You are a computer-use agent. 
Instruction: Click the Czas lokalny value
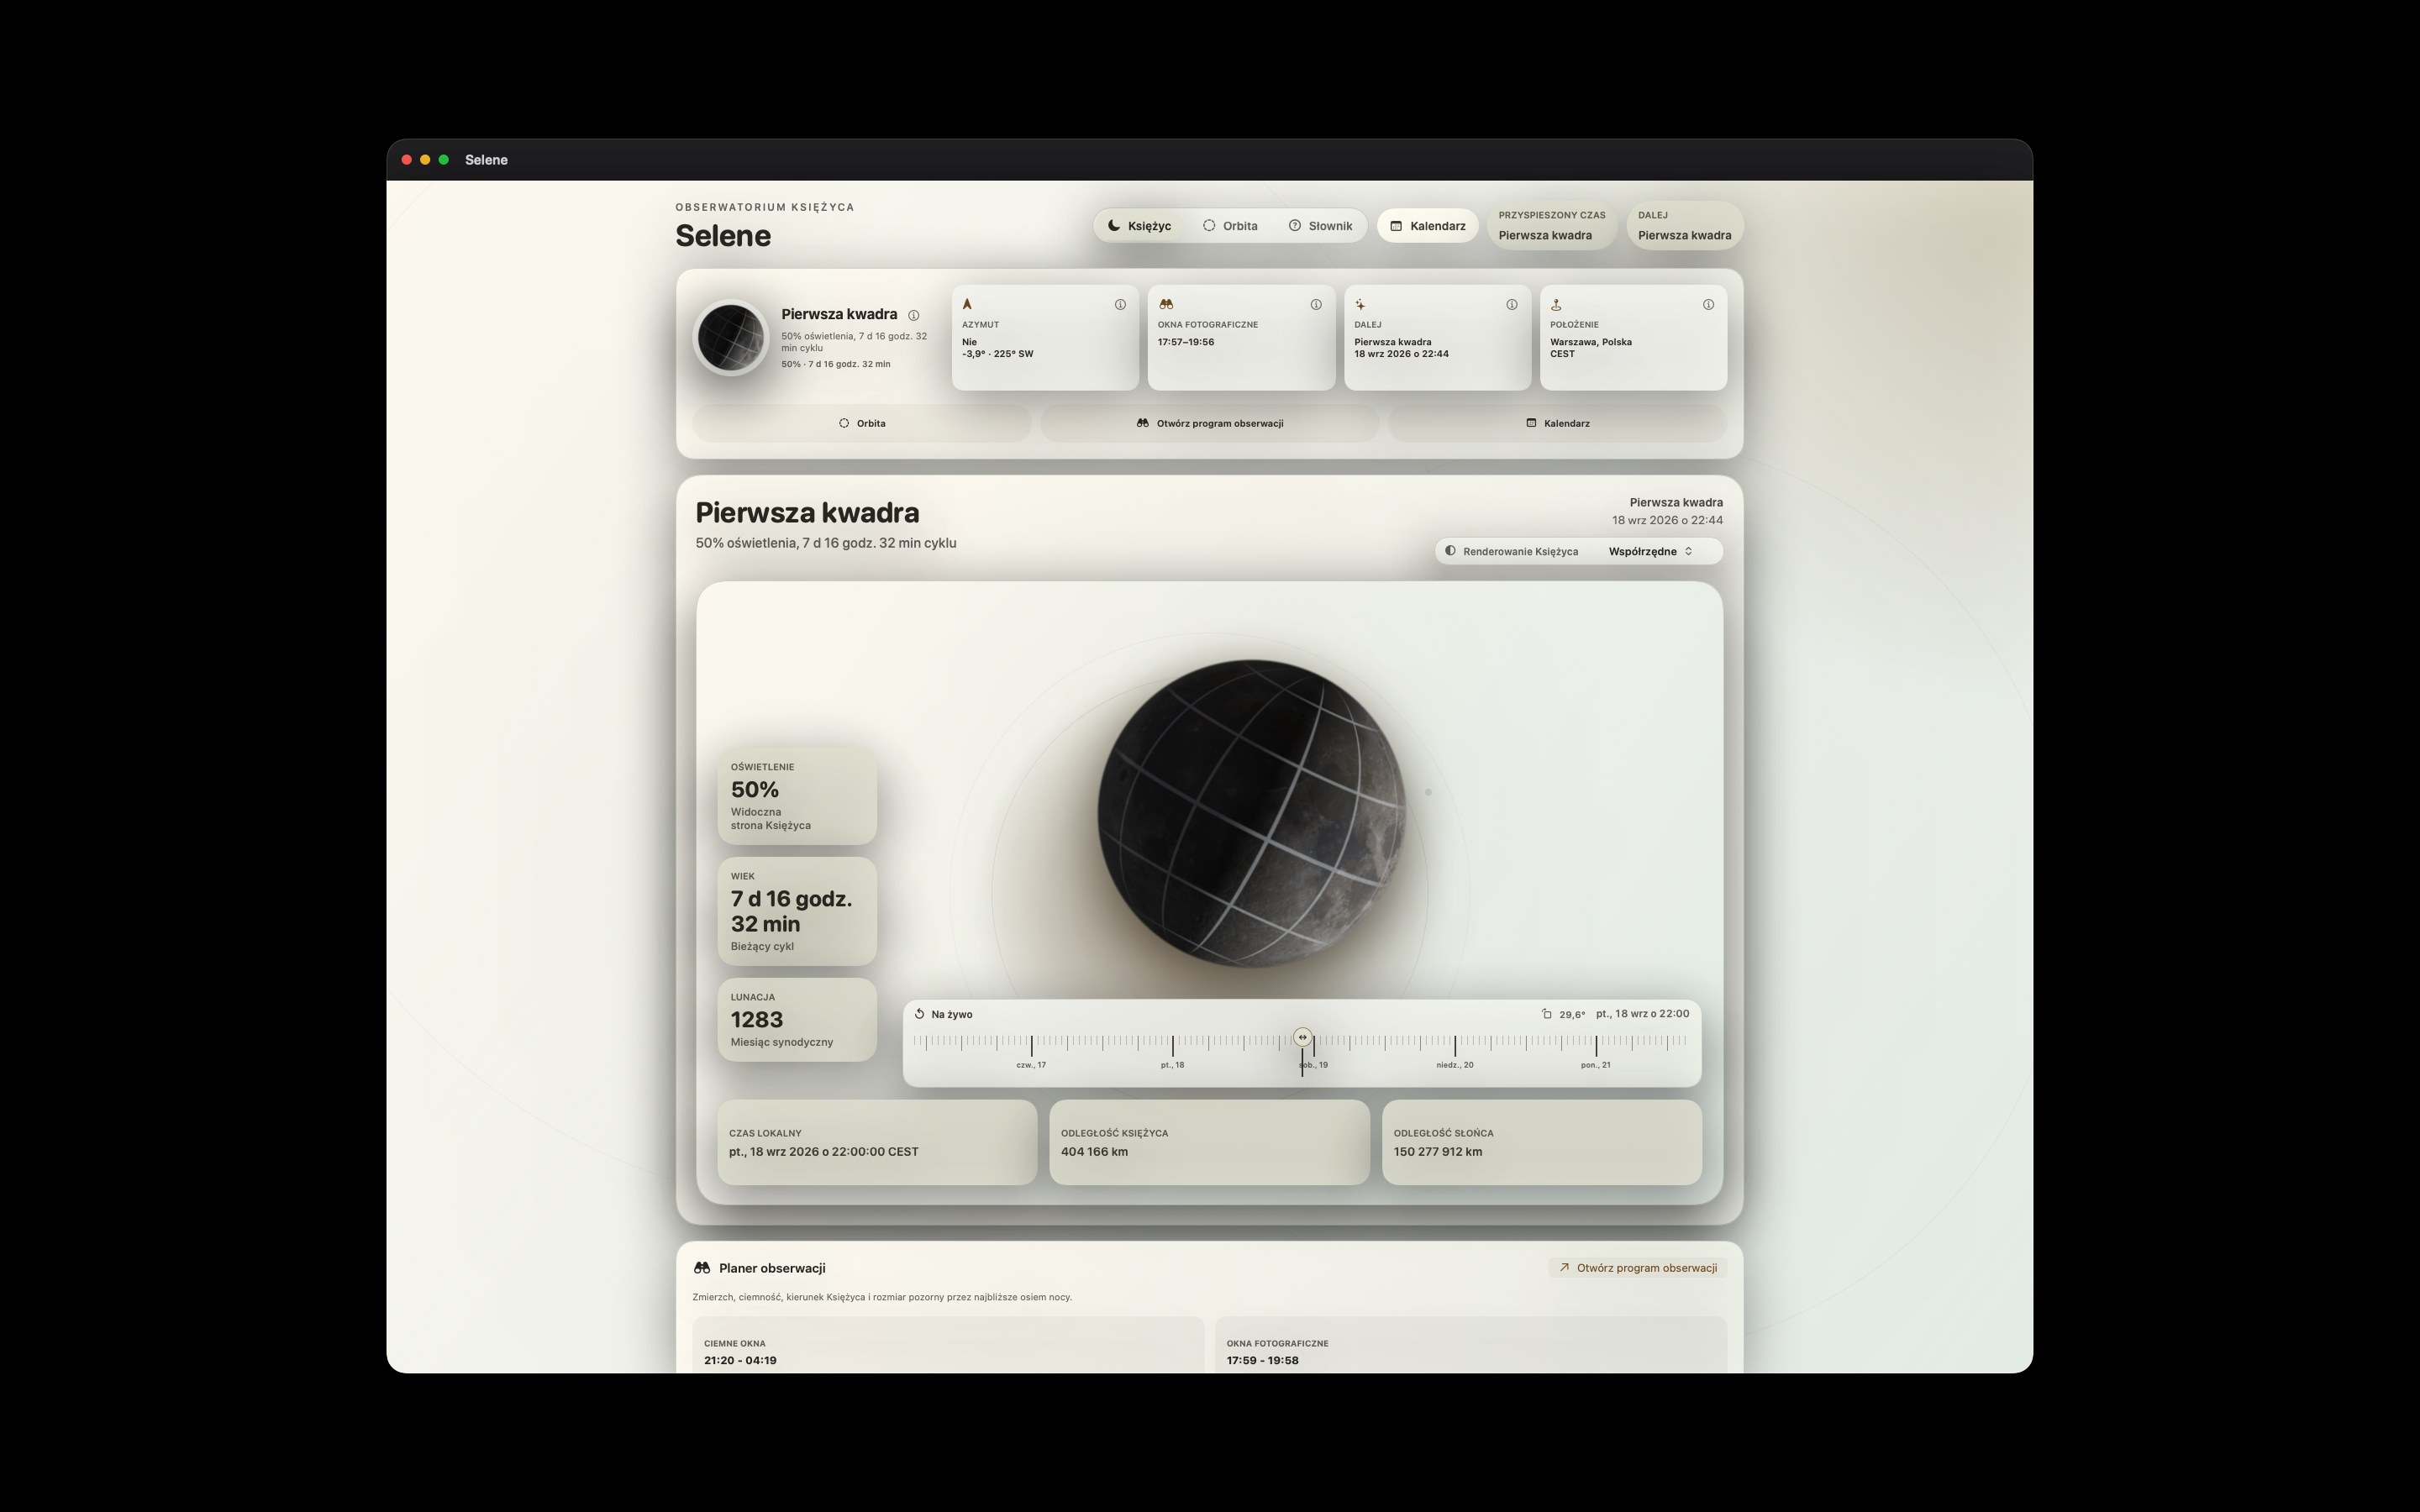coord(823,1152)
